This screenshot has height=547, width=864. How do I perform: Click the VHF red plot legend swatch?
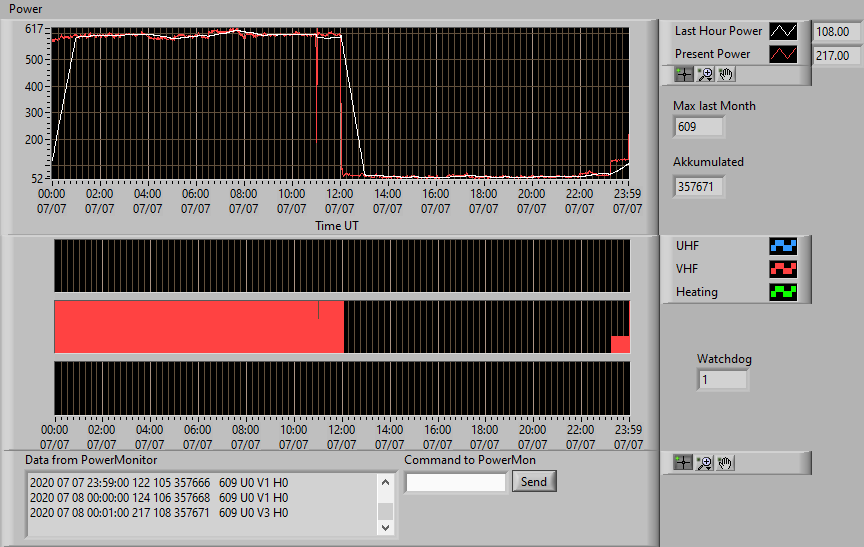pyautogui.click(x=783, y=269)
